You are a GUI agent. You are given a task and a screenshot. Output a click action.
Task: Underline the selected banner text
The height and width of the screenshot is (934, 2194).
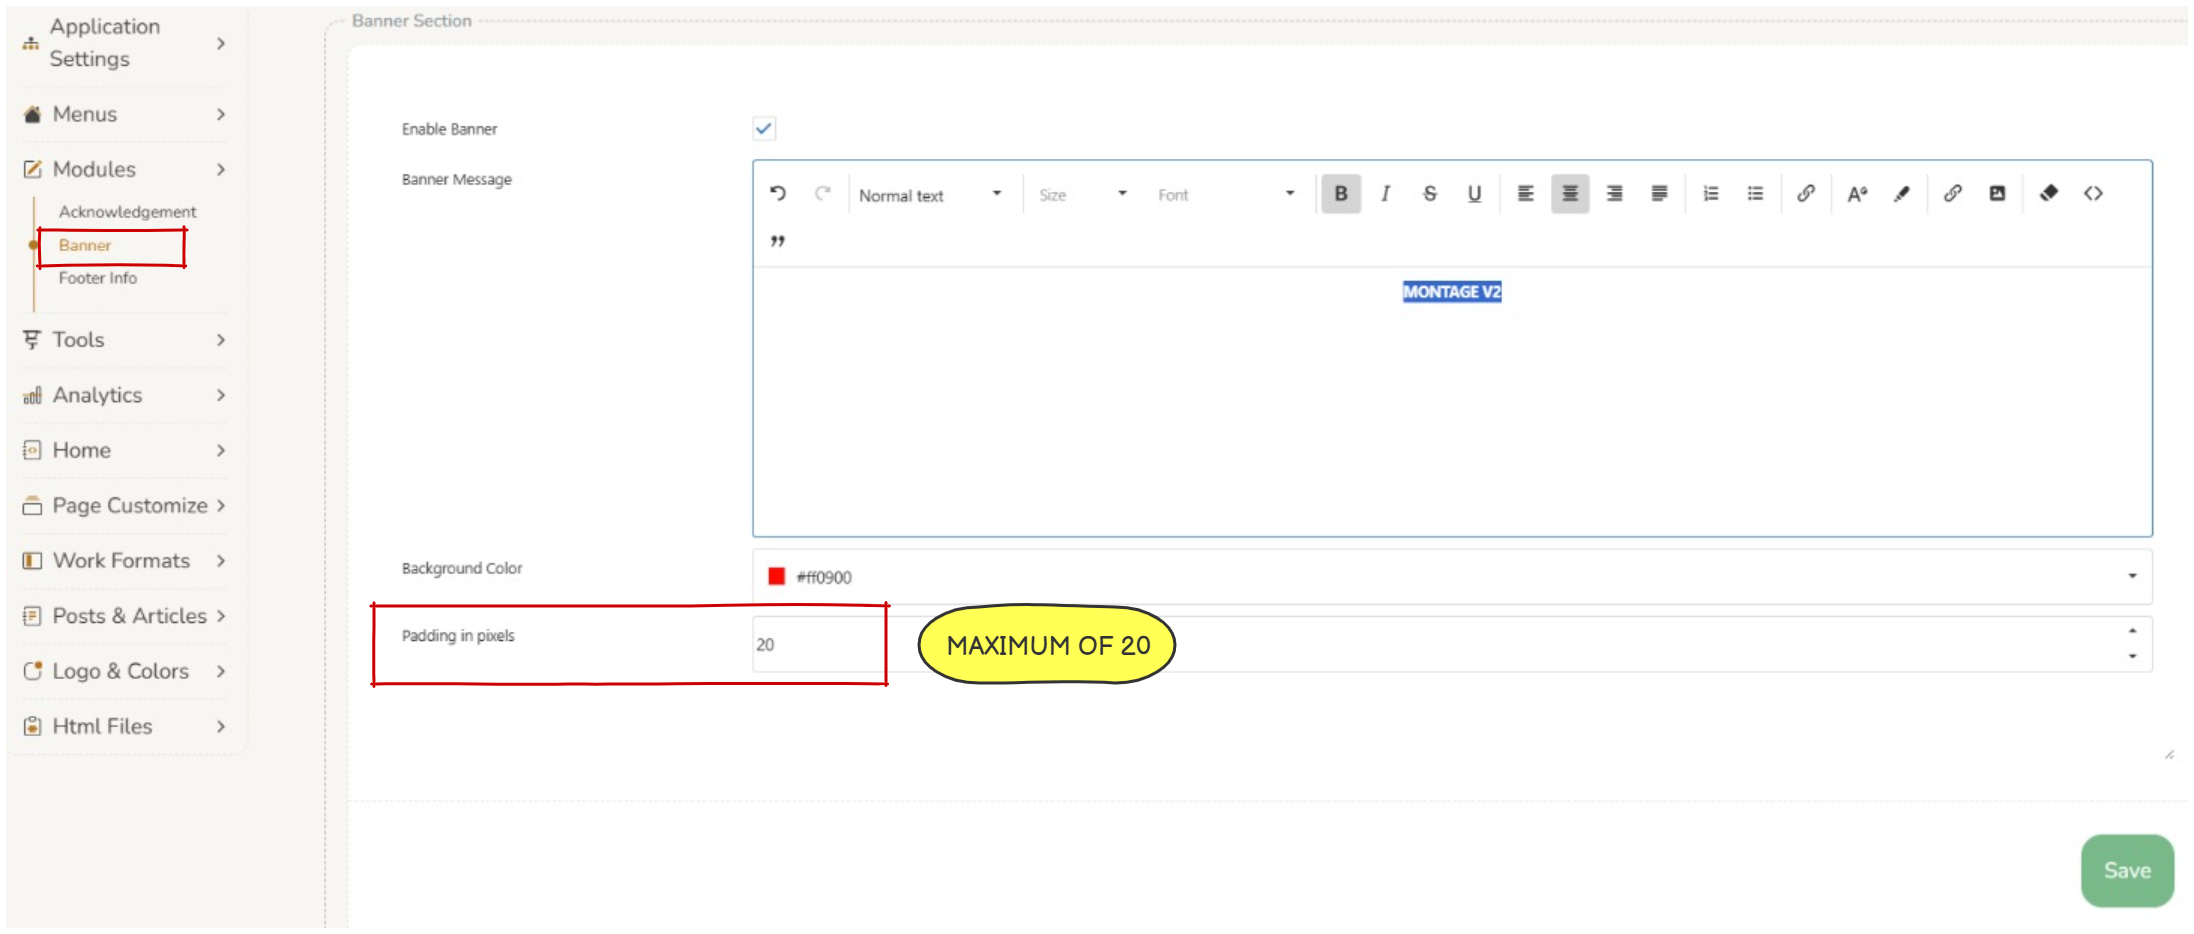1474,194
